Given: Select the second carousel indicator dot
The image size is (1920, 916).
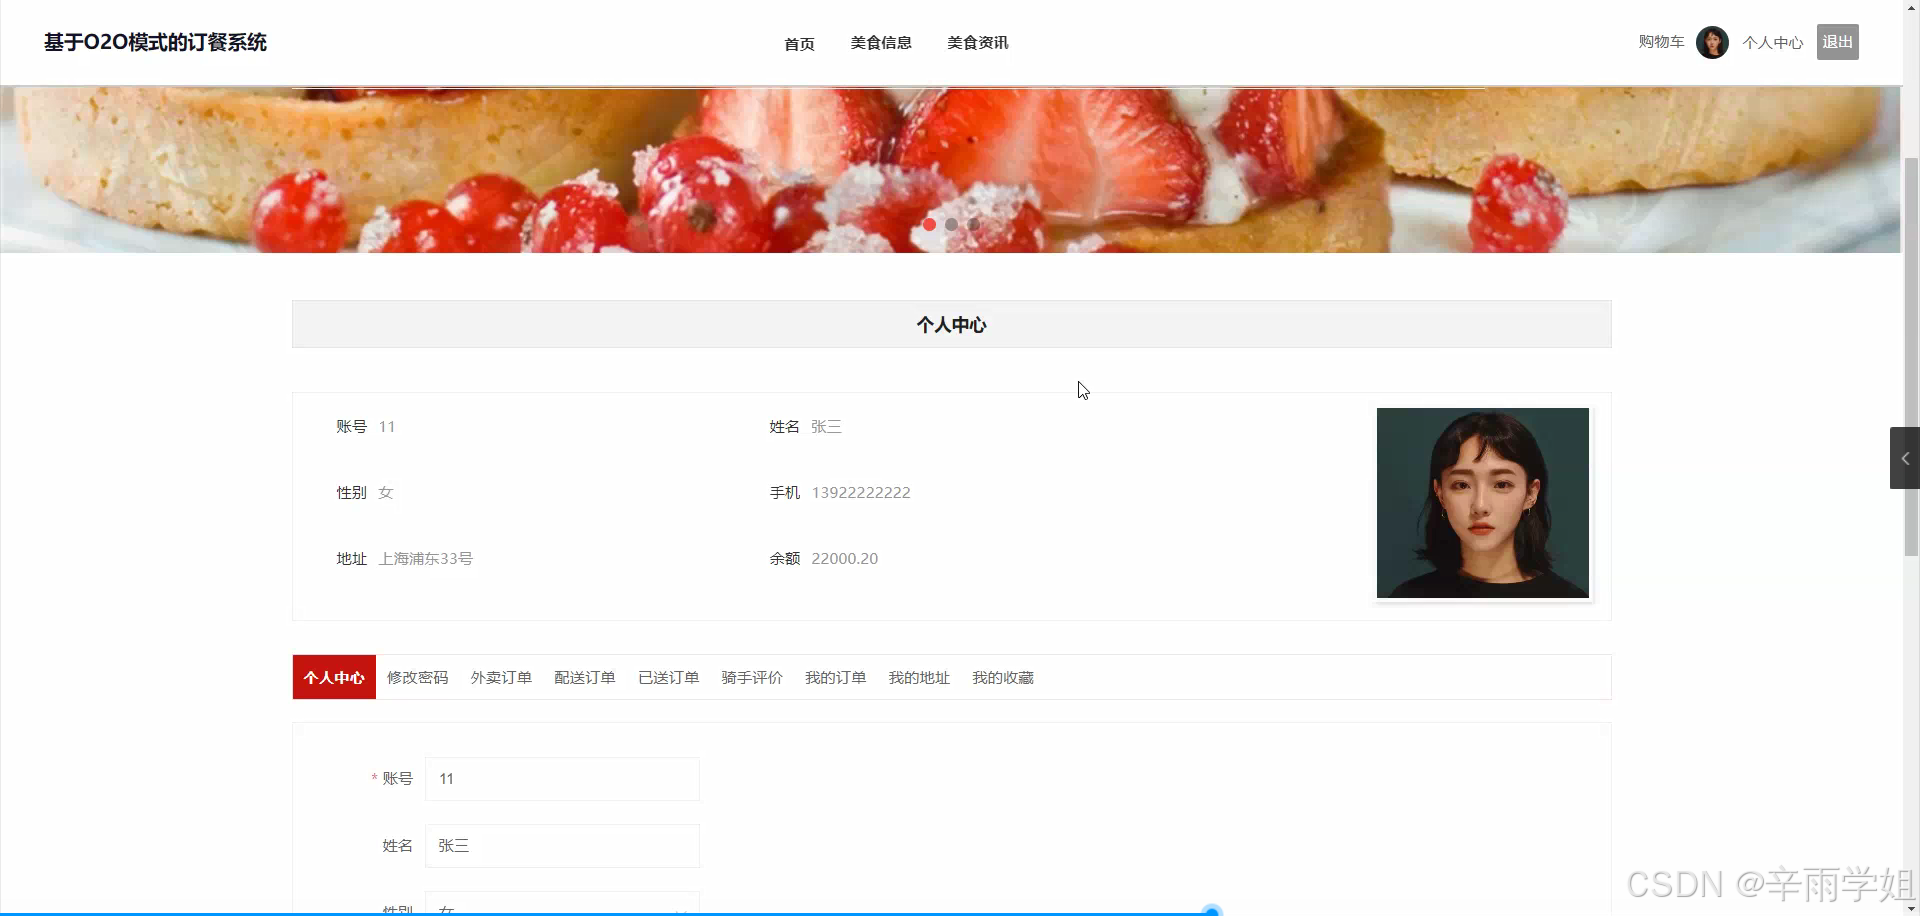Looking at the screenshot, I should [x=951, y=224].
